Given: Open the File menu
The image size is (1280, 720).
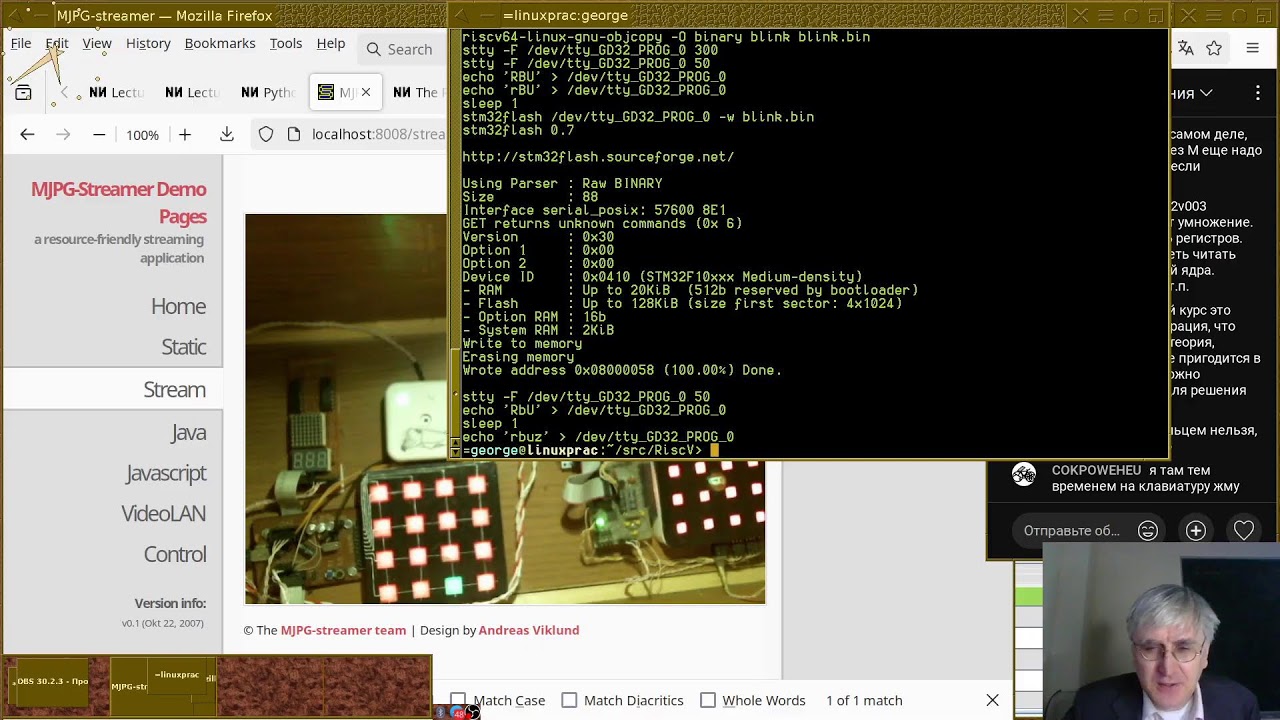Looking at the screenshot, I should click(21, 44).
